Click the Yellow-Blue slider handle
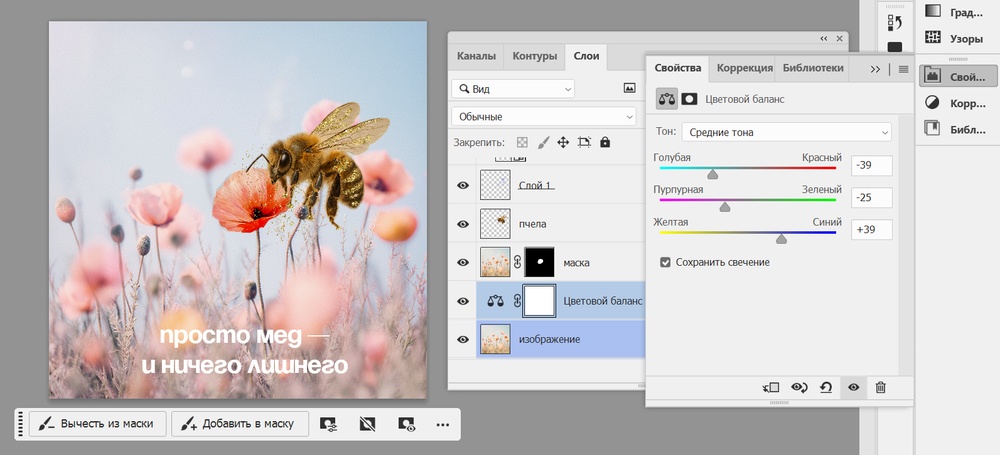 tap(781, 239)
